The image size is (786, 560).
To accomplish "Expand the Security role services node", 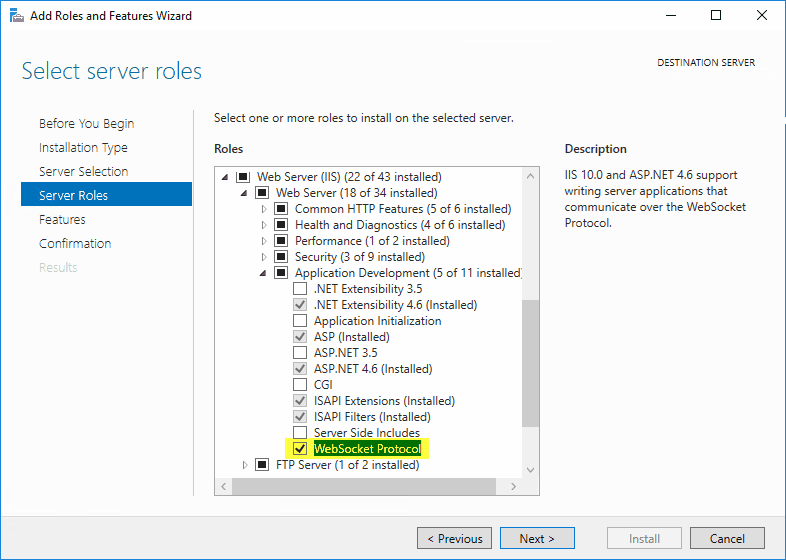I will [x=264, y=257].
